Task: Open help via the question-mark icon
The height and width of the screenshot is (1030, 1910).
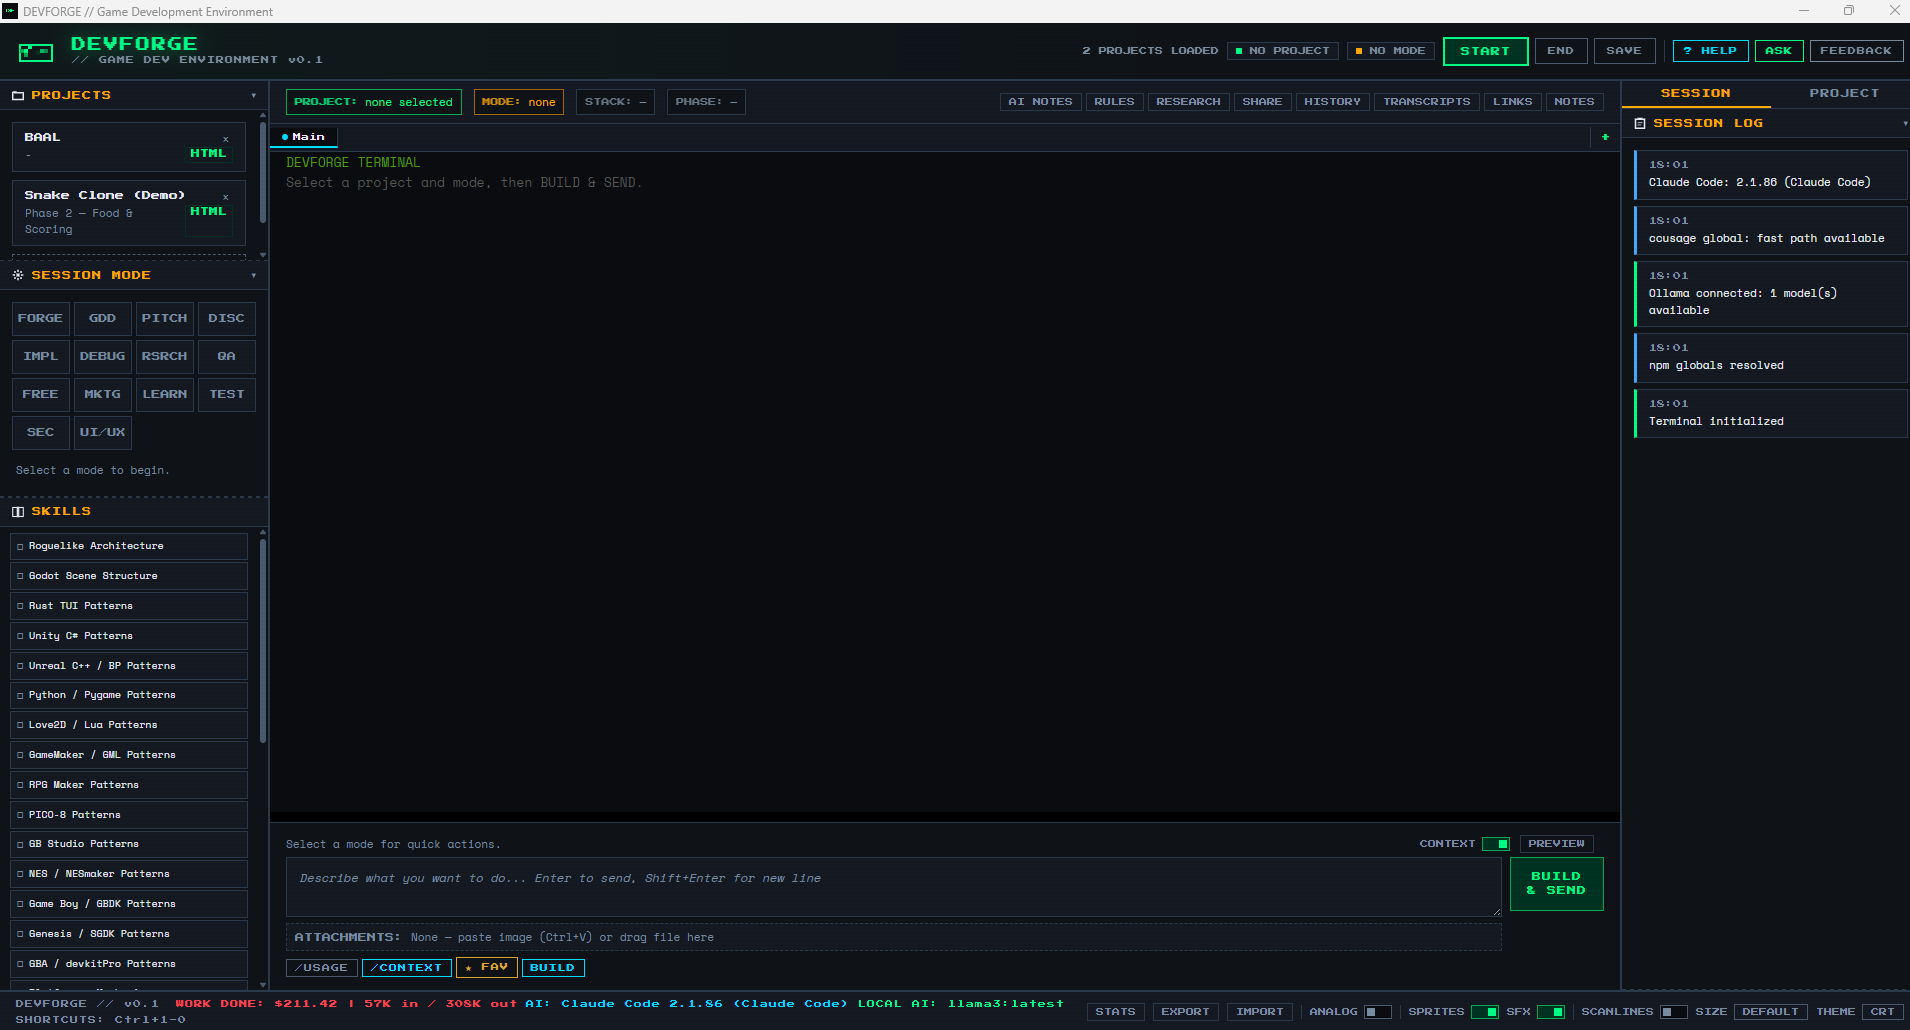Action: click(1709, 50)
